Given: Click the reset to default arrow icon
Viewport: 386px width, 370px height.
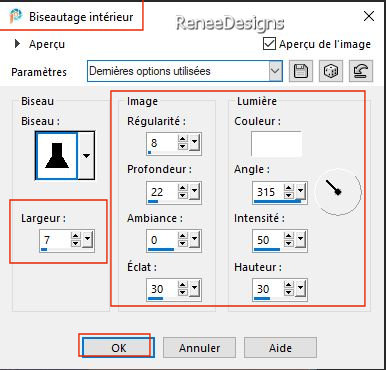Looking at the screenshot, I should (361, 71).
